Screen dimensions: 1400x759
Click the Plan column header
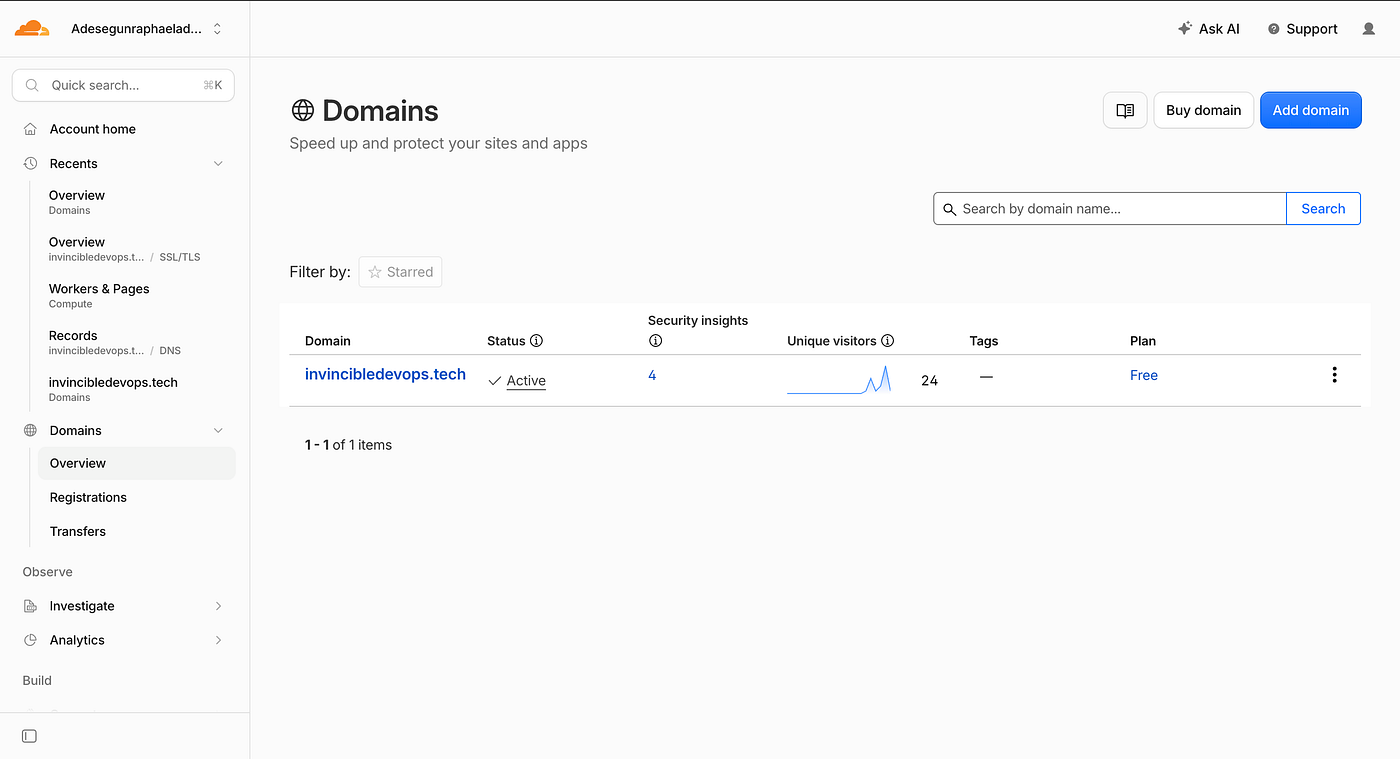tap(1143, 341)
